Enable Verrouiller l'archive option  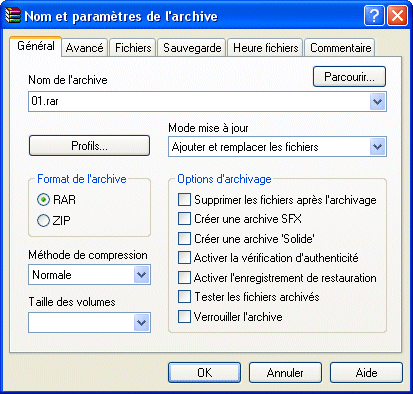coord(184,316)
